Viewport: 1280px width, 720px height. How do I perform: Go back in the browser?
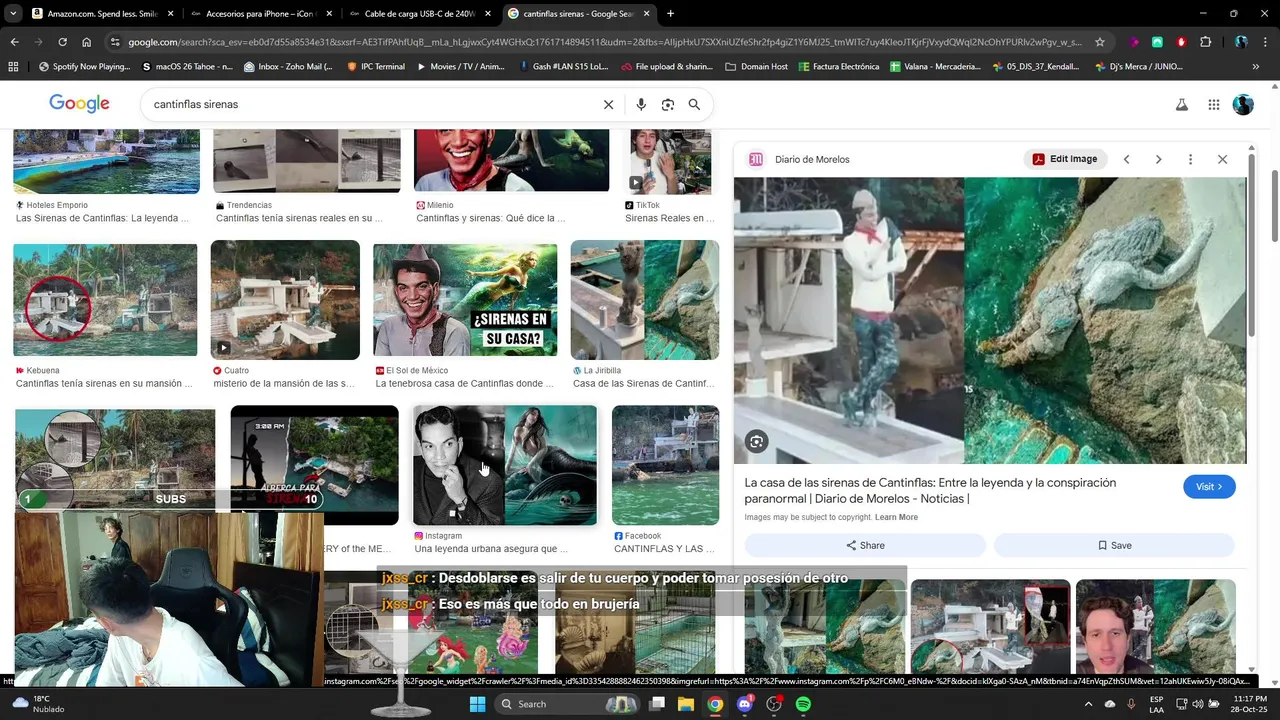coord(14,42)
